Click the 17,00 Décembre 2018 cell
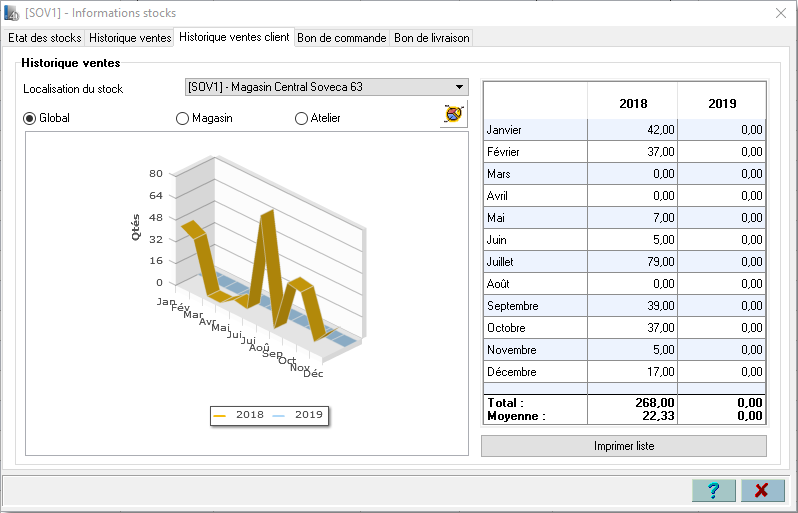The image size is (798, 513). click(x=633, y=372)
